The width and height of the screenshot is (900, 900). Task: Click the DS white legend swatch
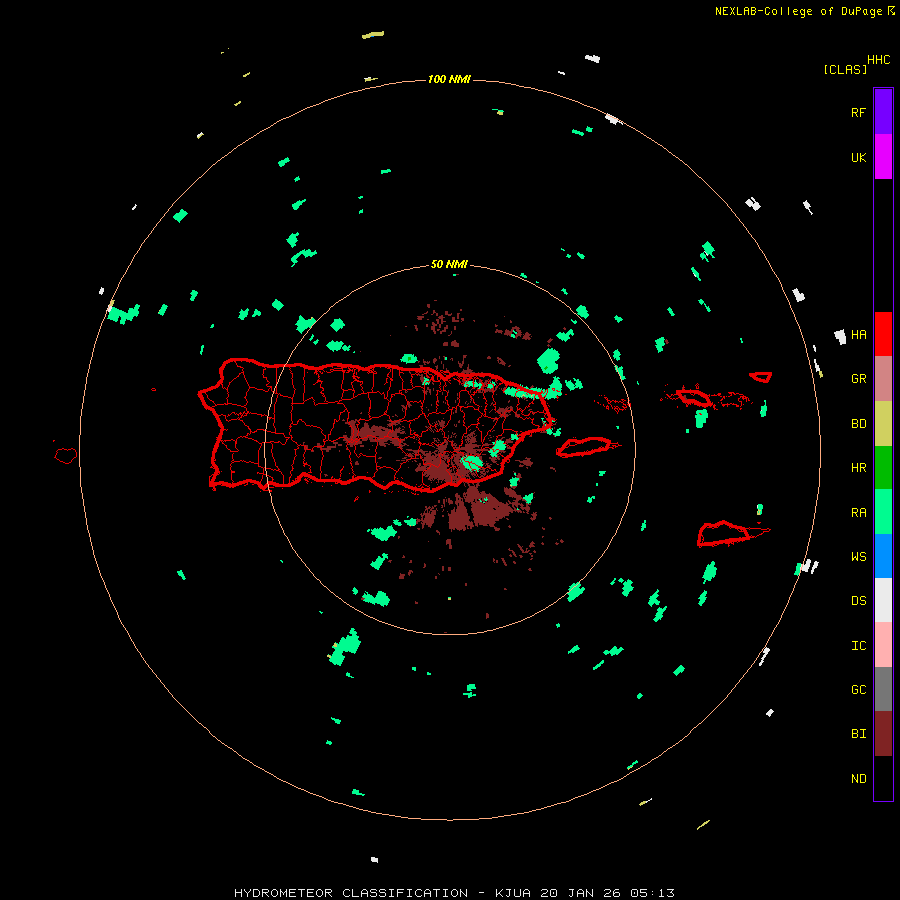[883, 600]
